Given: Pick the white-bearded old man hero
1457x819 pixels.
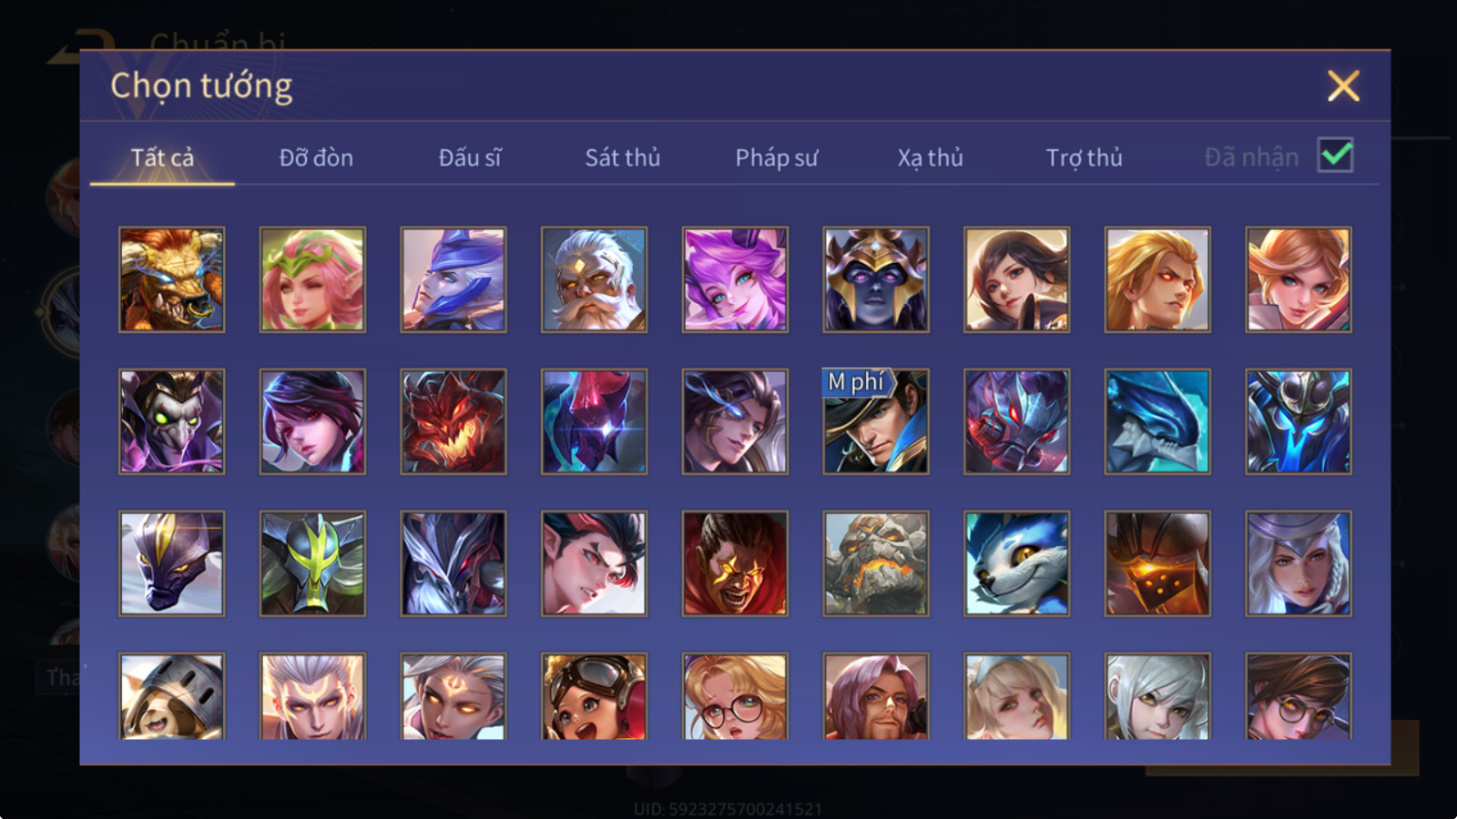Looking at the screenshot, I should (x=594, y=279).
